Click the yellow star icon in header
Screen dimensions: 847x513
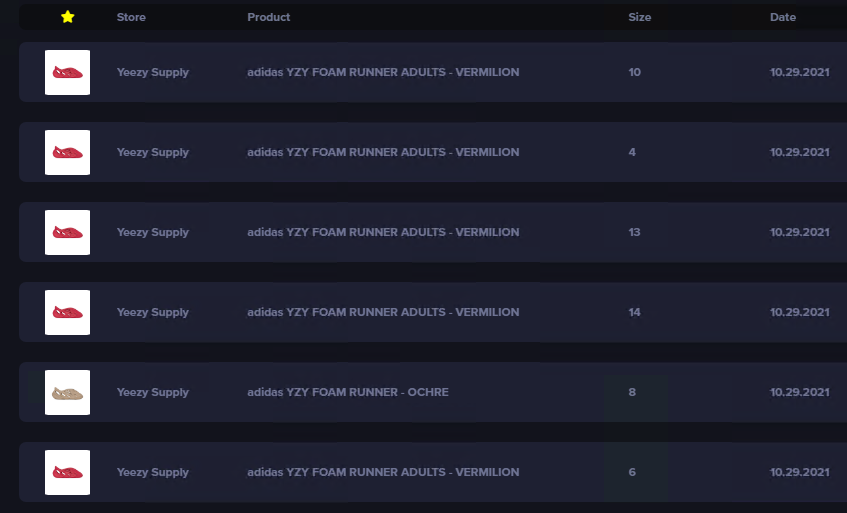click(x=68, y=17)
